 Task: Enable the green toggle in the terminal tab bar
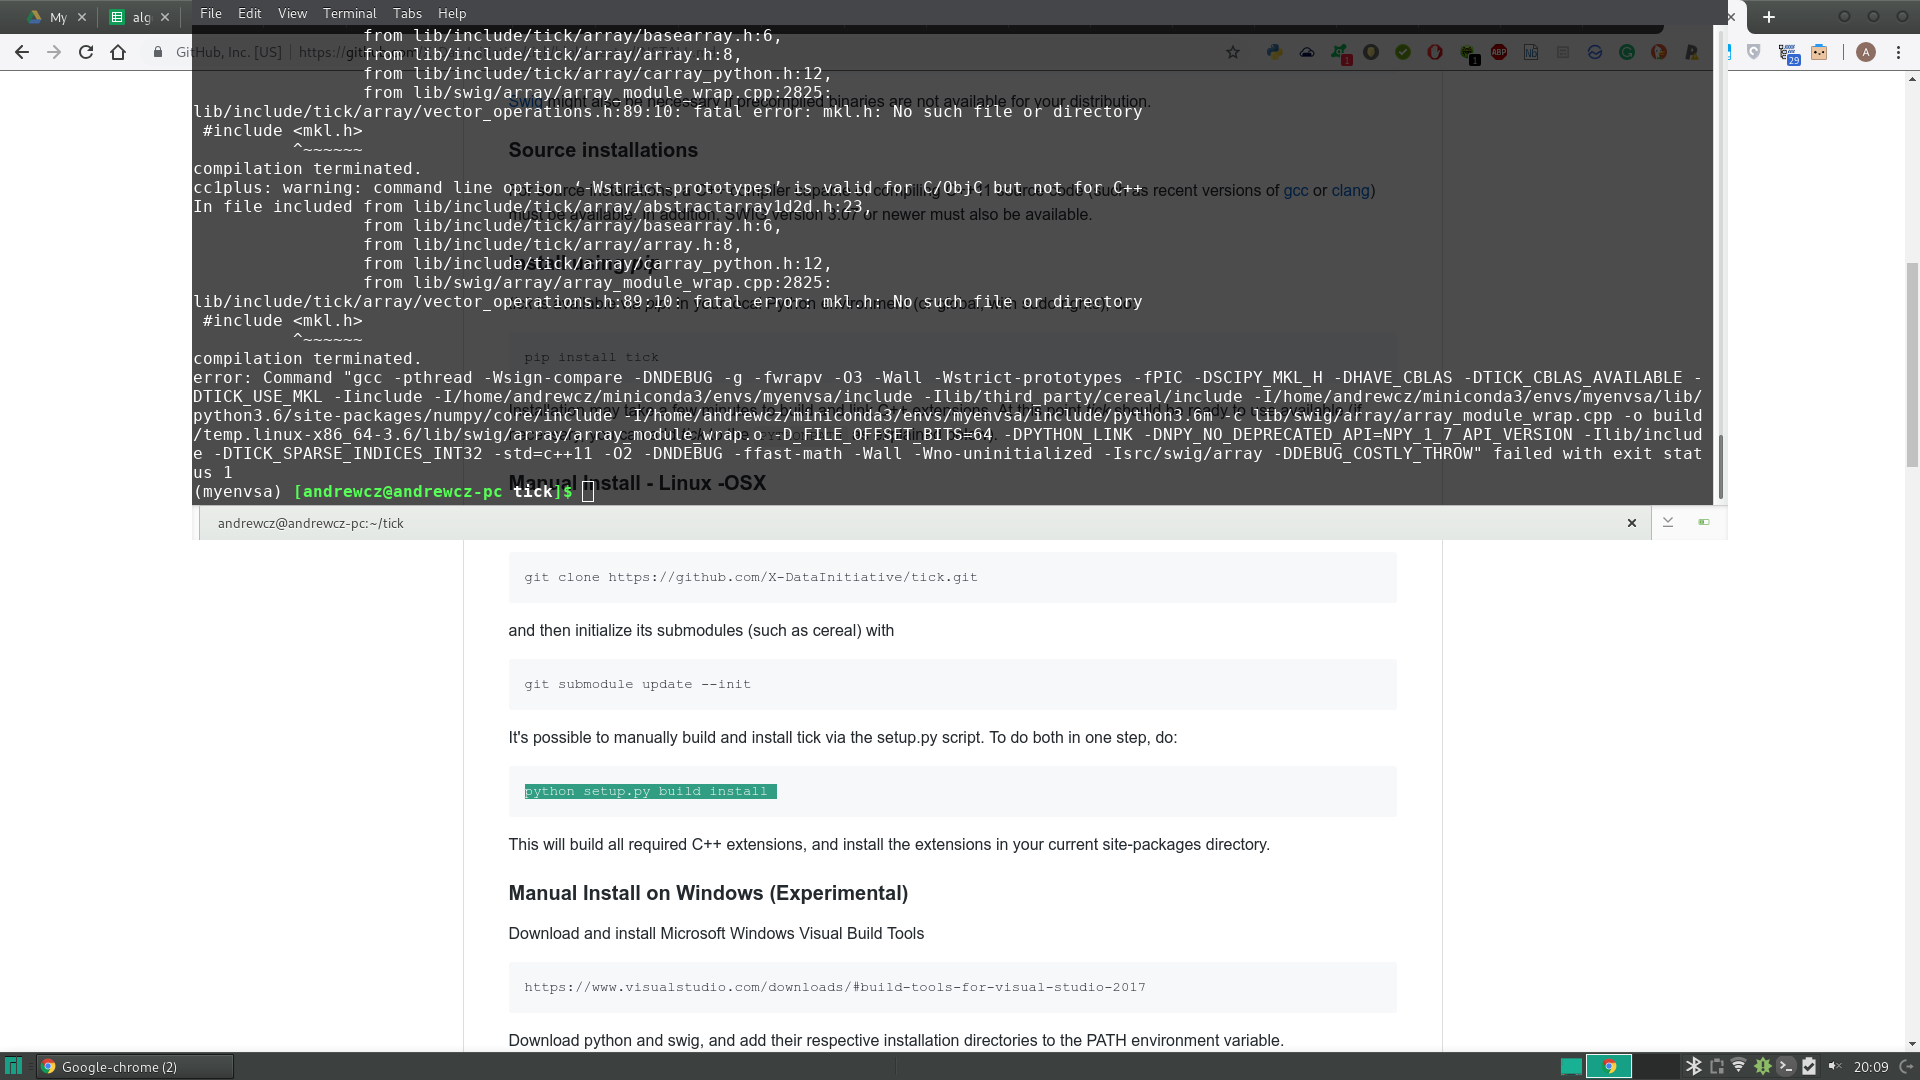[1705, 522]
